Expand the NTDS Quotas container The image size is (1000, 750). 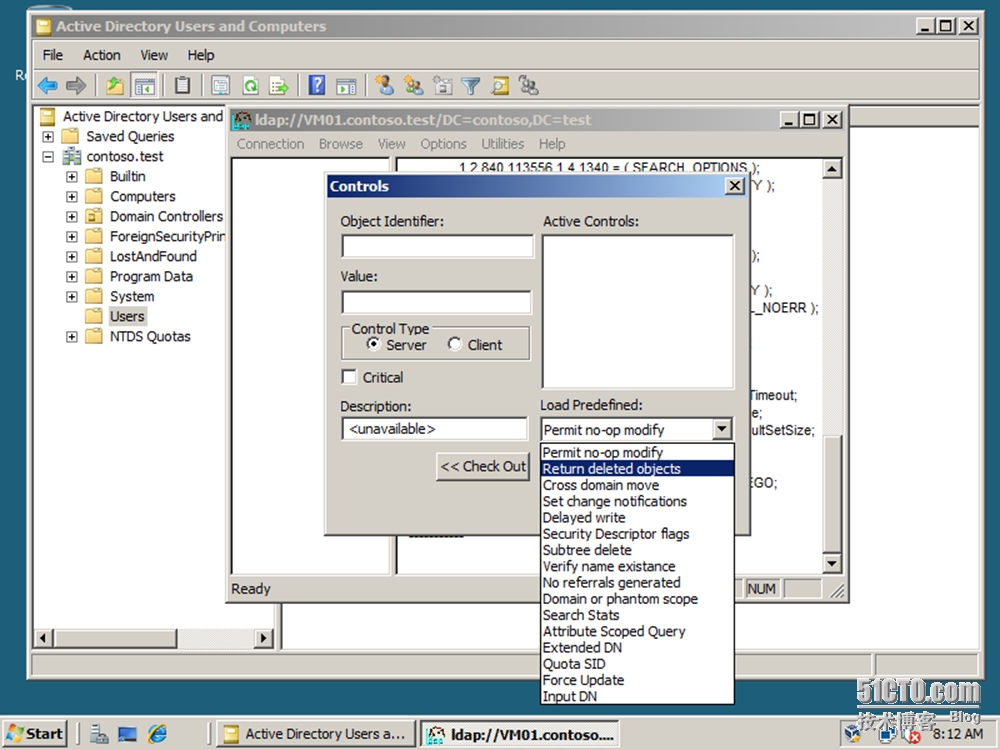(x=71, y=337)
